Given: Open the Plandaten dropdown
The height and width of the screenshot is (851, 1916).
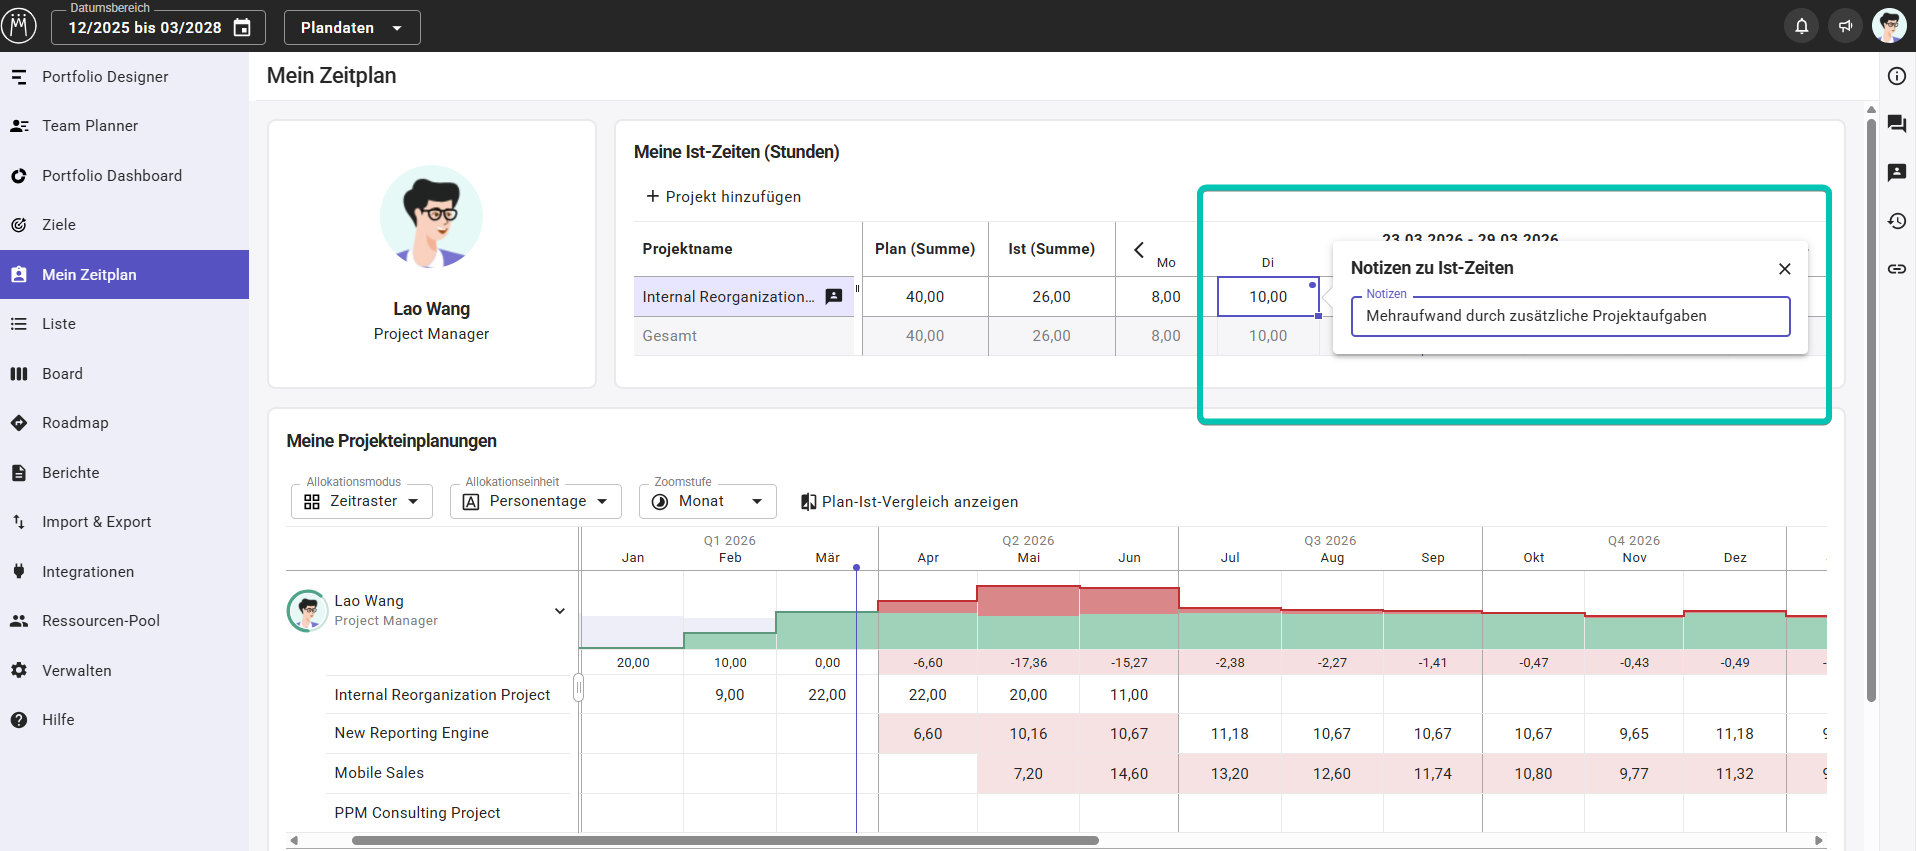Looking at the screenshot, I should click(351, 28).
